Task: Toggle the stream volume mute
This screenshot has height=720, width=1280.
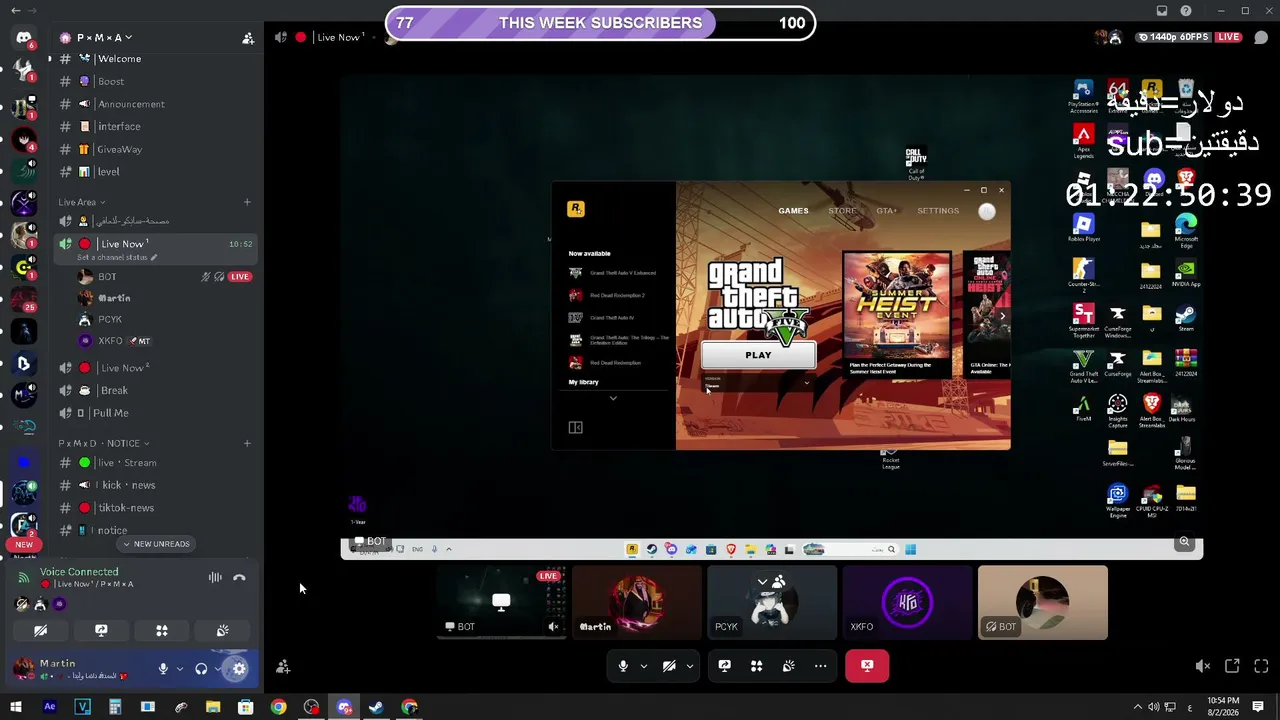Action: 1203,666
